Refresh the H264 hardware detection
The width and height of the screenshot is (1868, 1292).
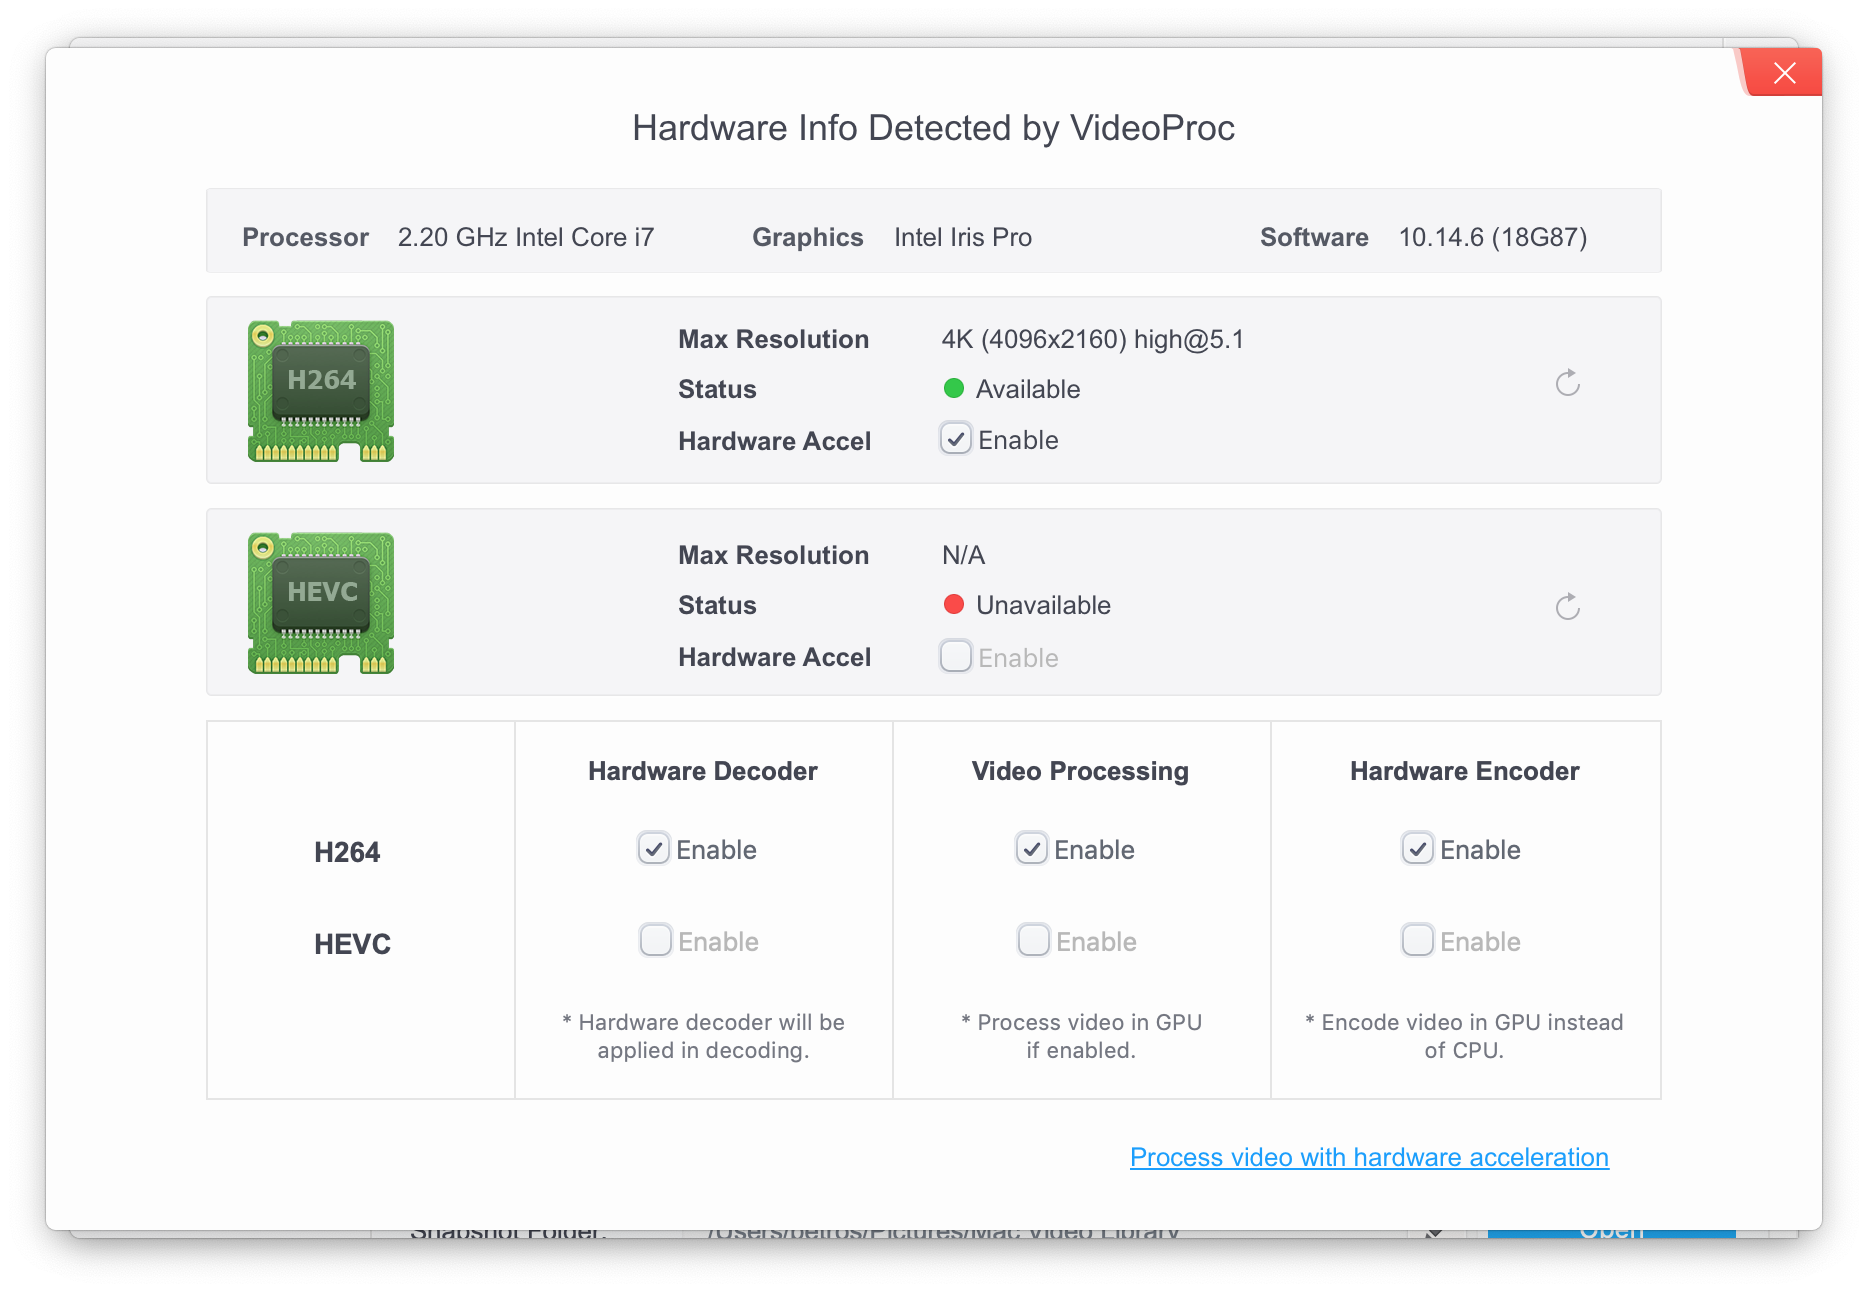1567,383
